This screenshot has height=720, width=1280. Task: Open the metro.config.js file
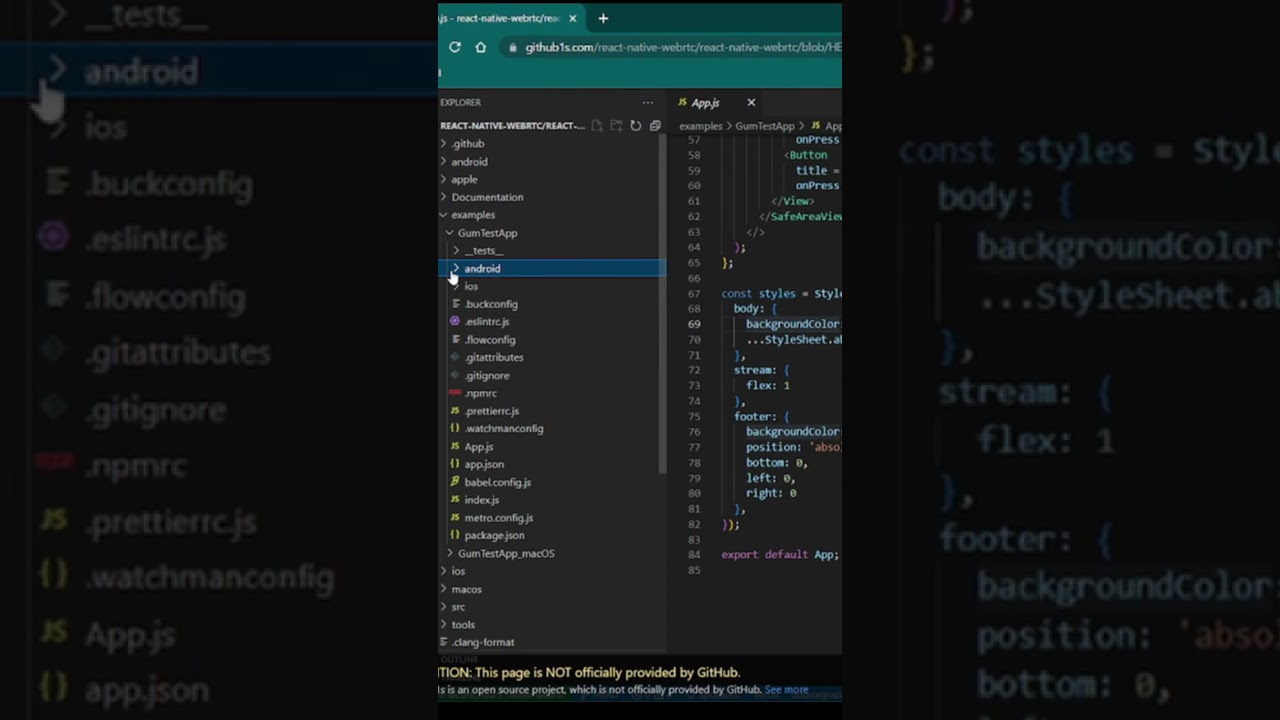coord(552,518)
